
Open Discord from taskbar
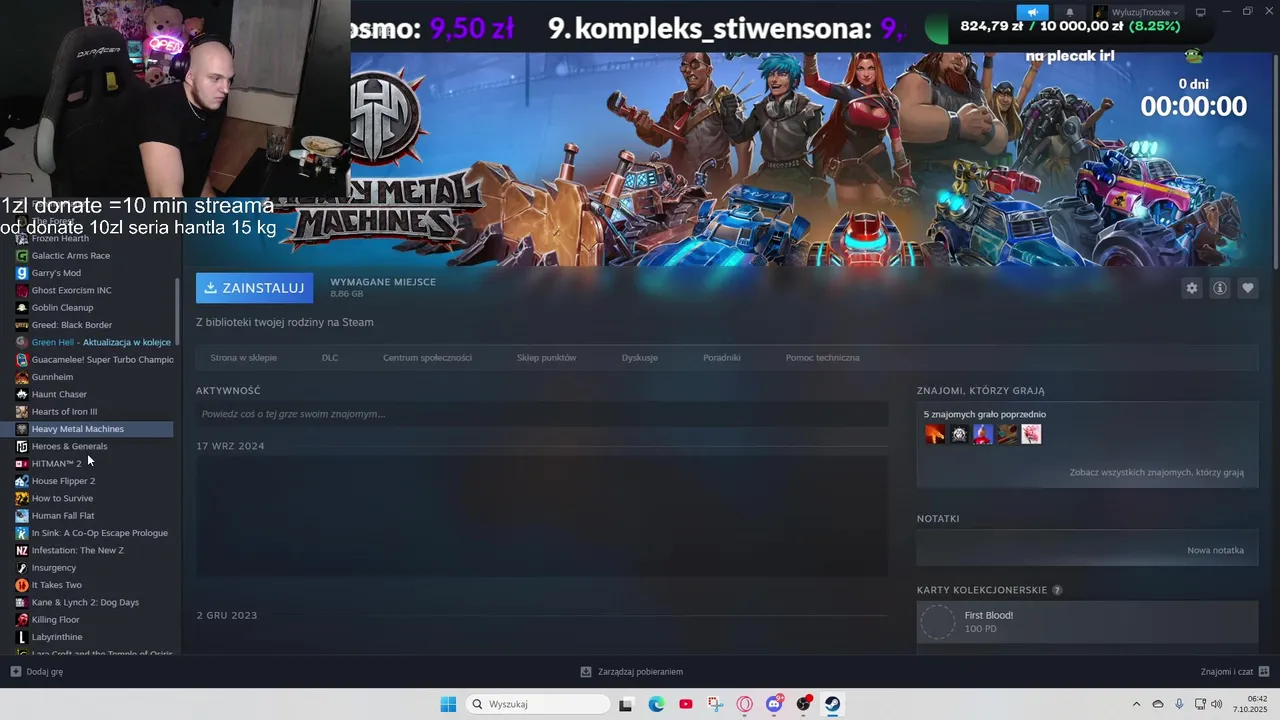774,704
